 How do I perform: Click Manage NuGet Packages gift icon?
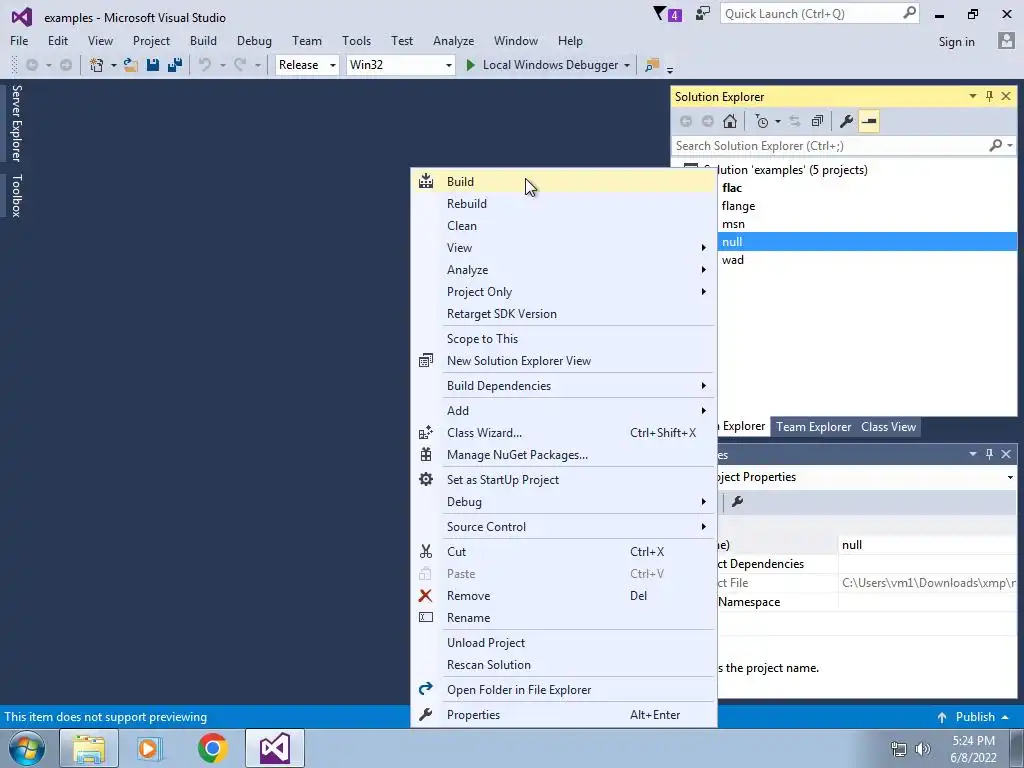click(x=426, y=455)
